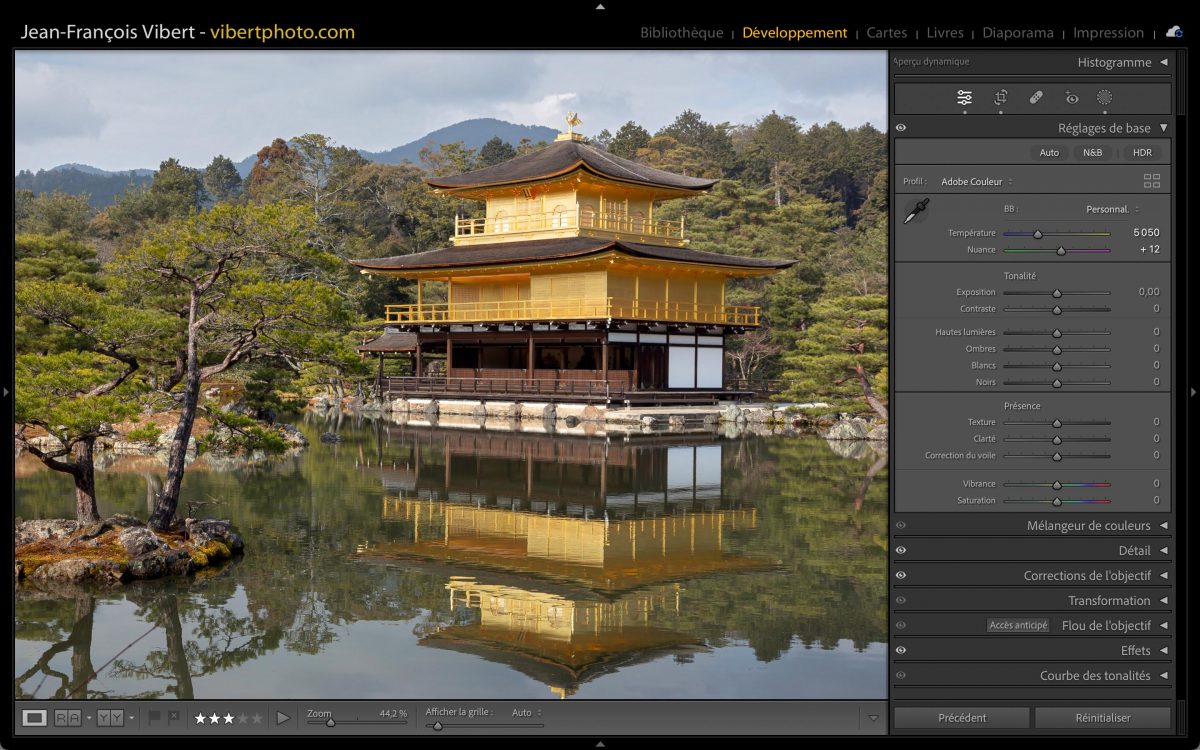The width and height of the screenshot is (1200, 750).
Task: Select the Healing bandage tool
Action: [1036, 97]
